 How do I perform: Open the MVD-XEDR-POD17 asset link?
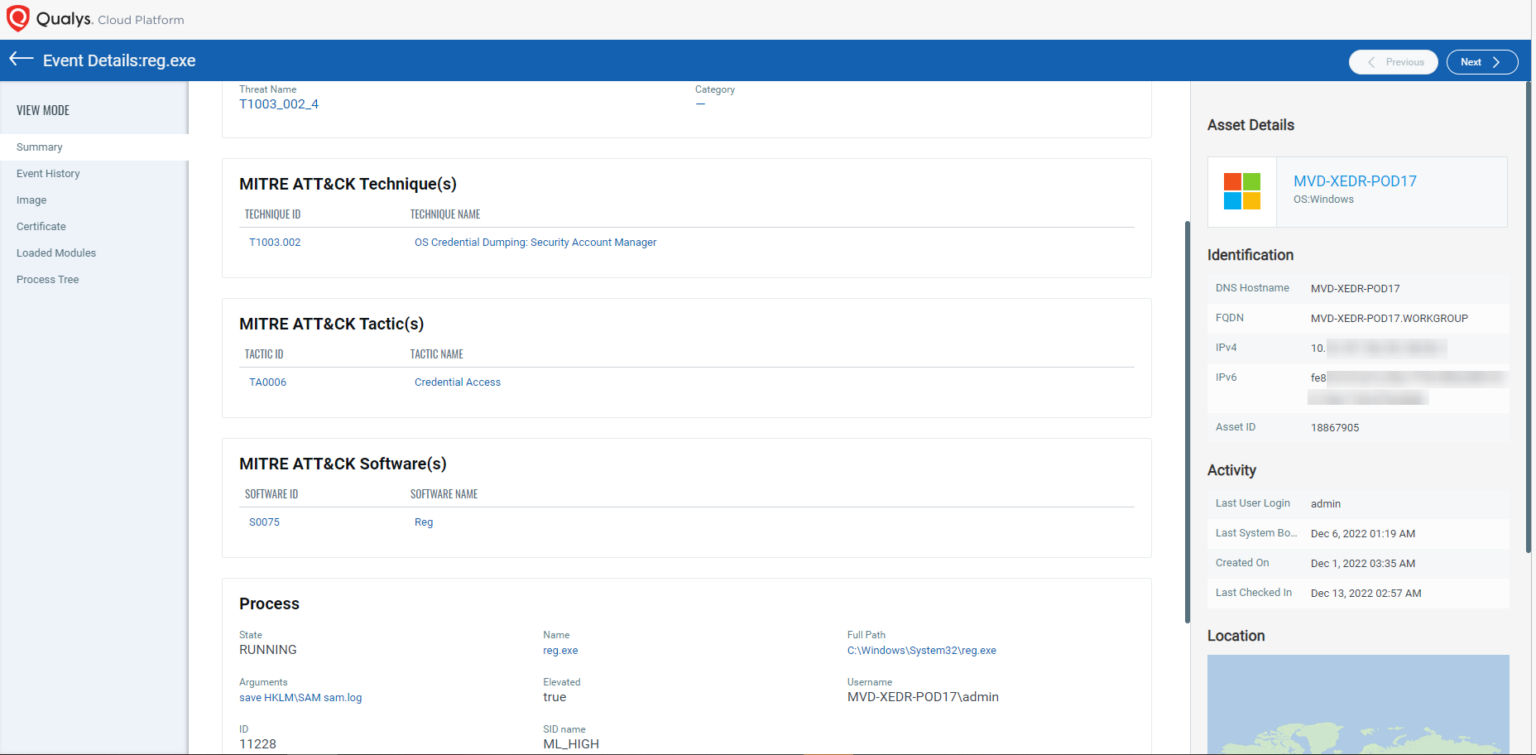click(1355, 181)
